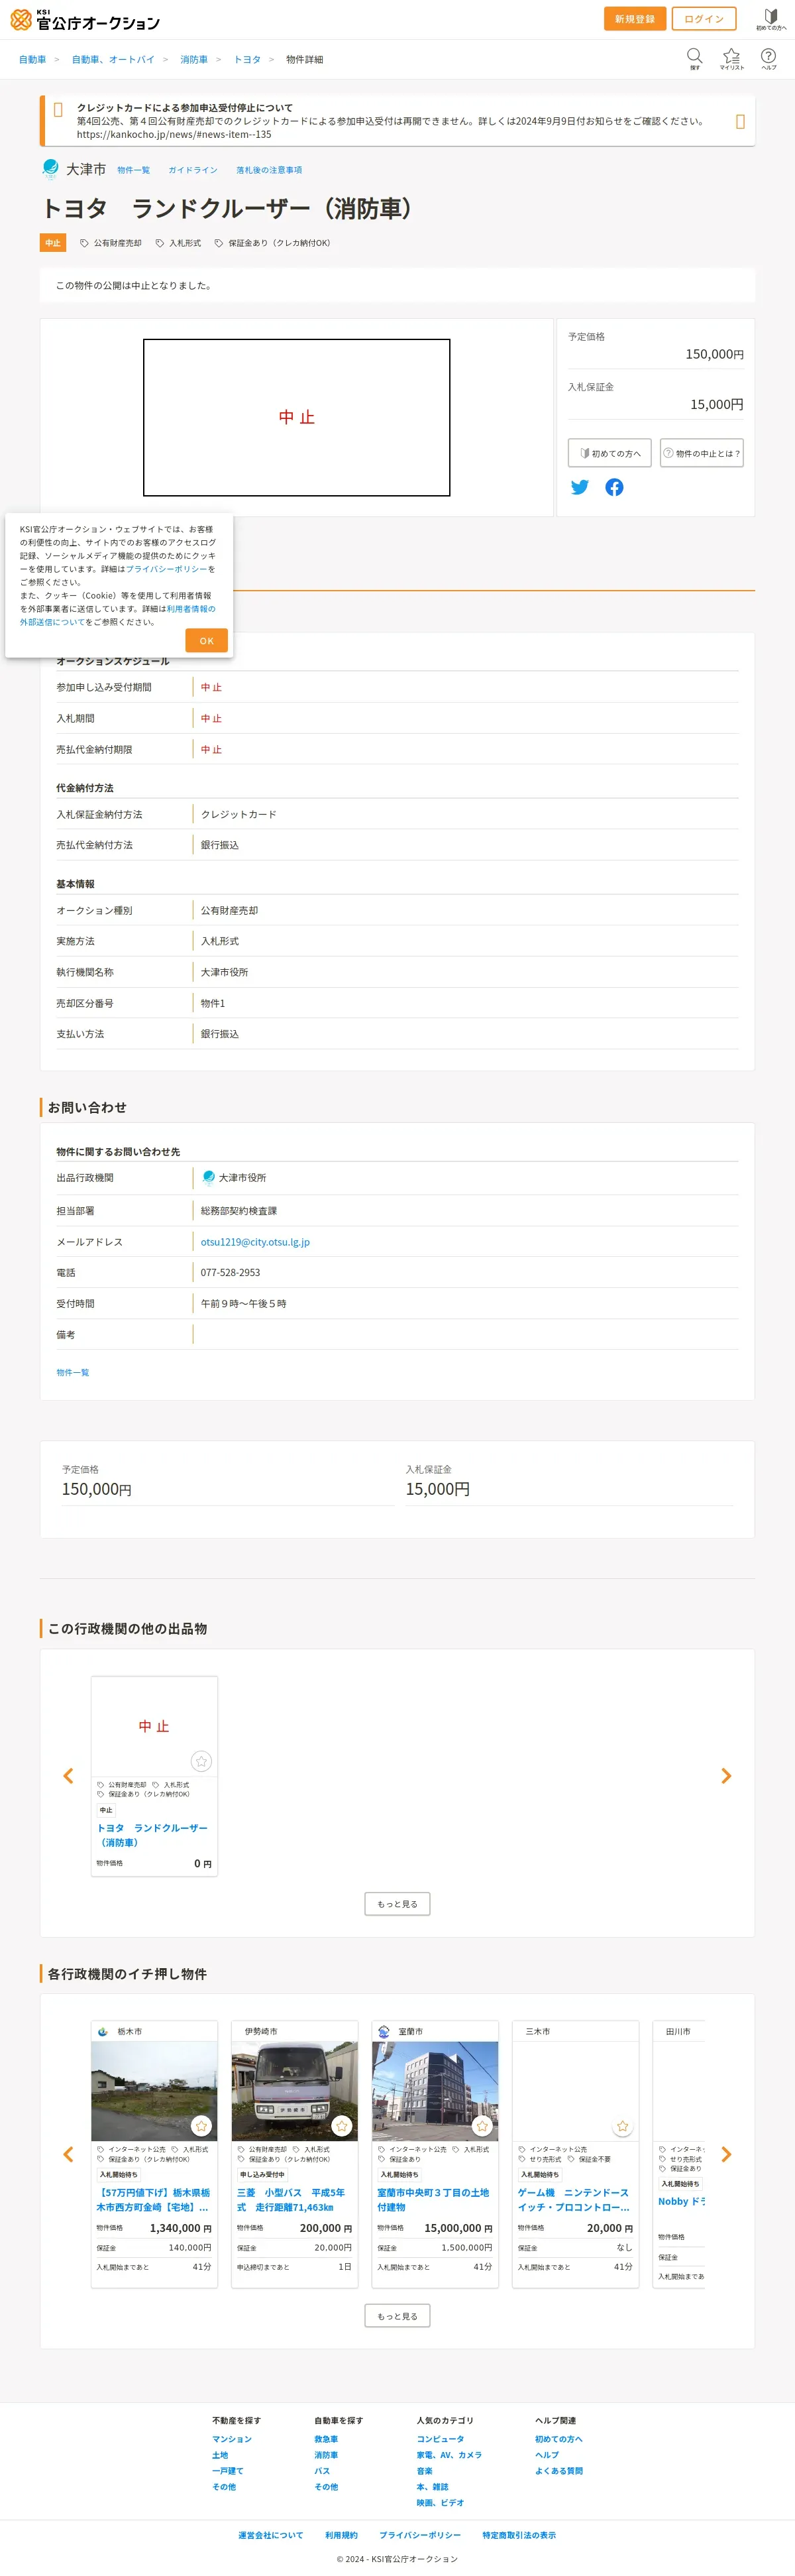Previous arrow in イチ押し物件 carousel
Viewport: 795px width, 2576px height.
pyautogui.click(x=68, y=2155)
